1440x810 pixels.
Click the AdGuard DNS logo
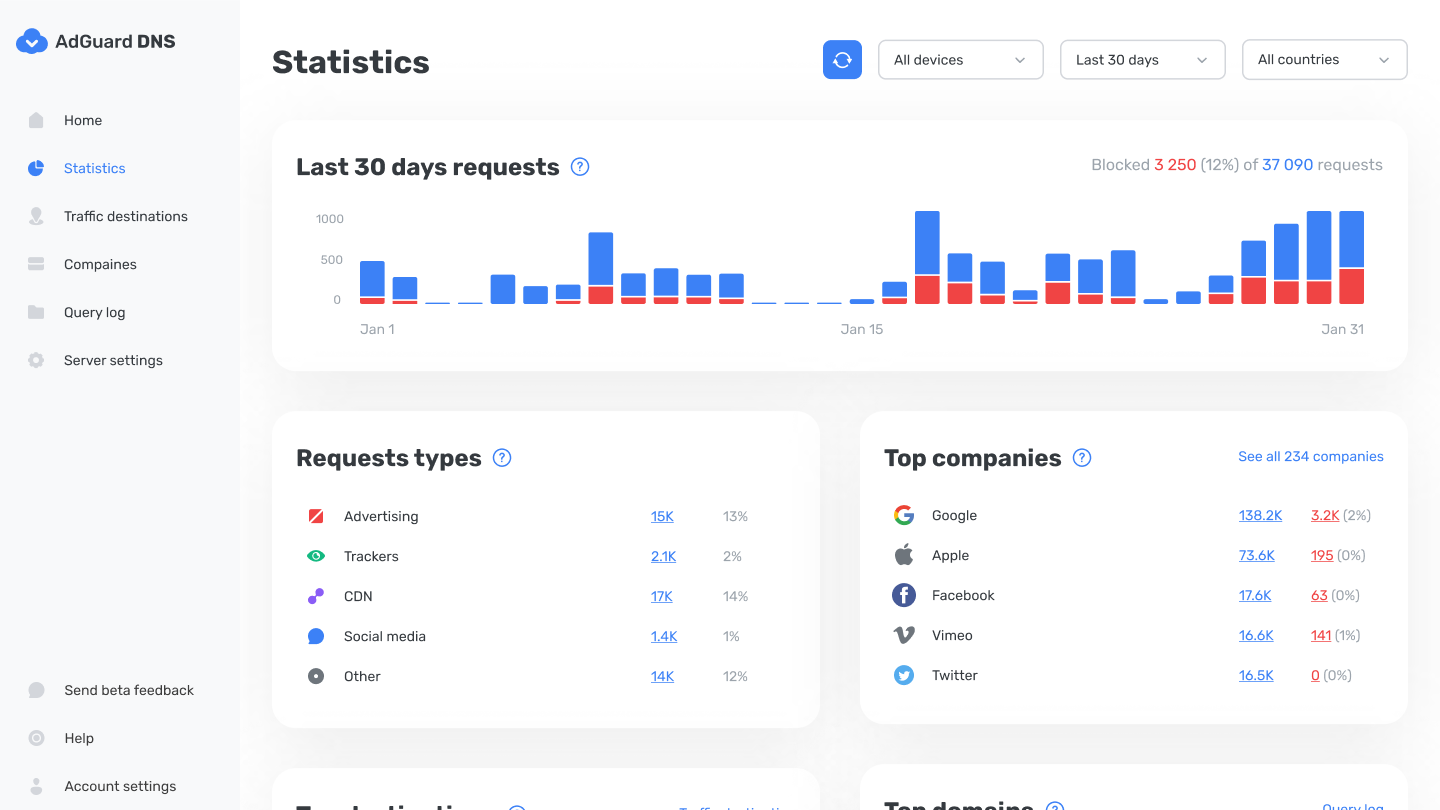point(96,41)
